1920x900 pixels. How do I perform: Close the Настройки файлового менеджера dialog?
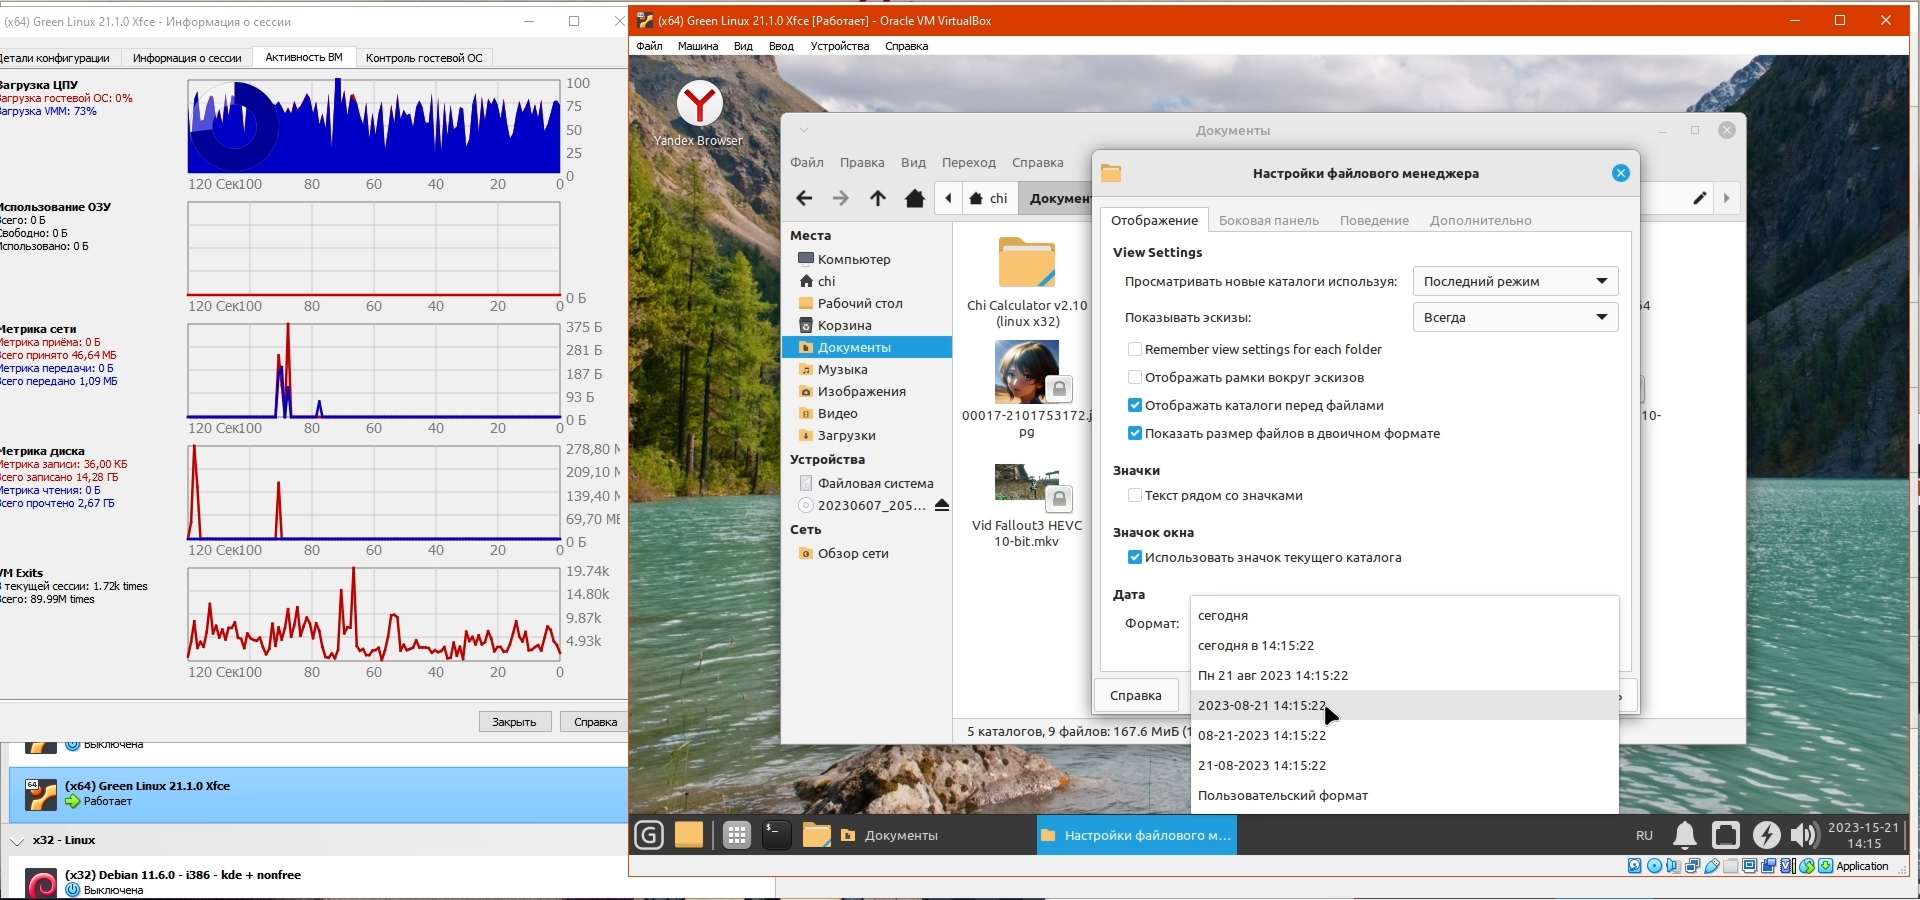tap(1621, 173)
